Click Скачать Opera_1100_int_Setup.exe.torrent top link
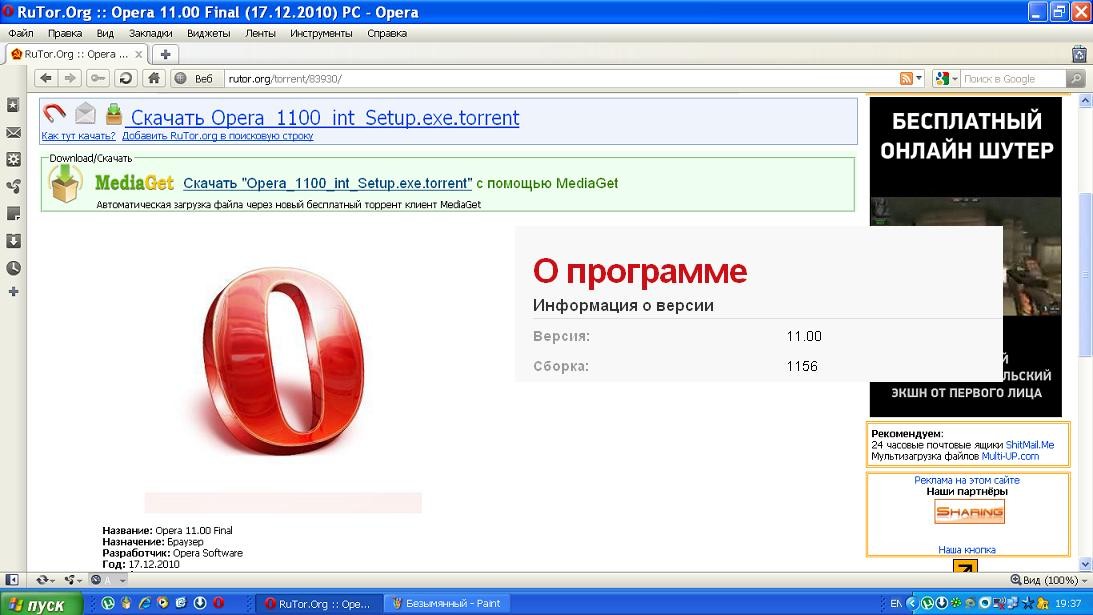 325,118
